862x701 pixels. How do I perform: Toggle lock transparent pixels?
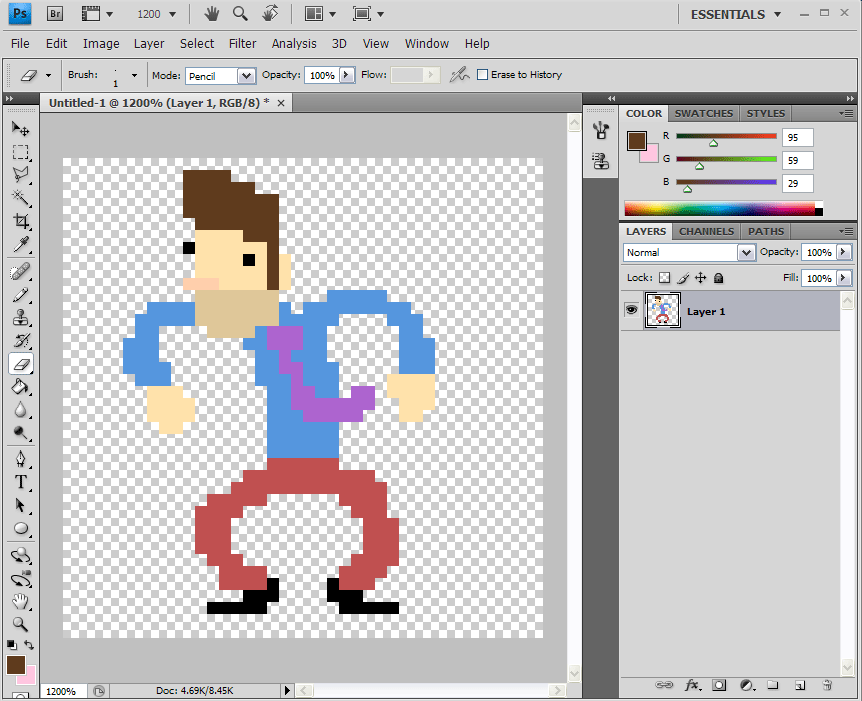(x=663, y=278)
